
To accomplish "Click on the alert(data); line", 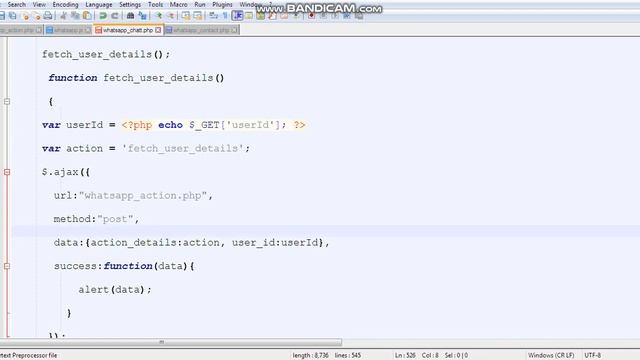I will (115, 290).
